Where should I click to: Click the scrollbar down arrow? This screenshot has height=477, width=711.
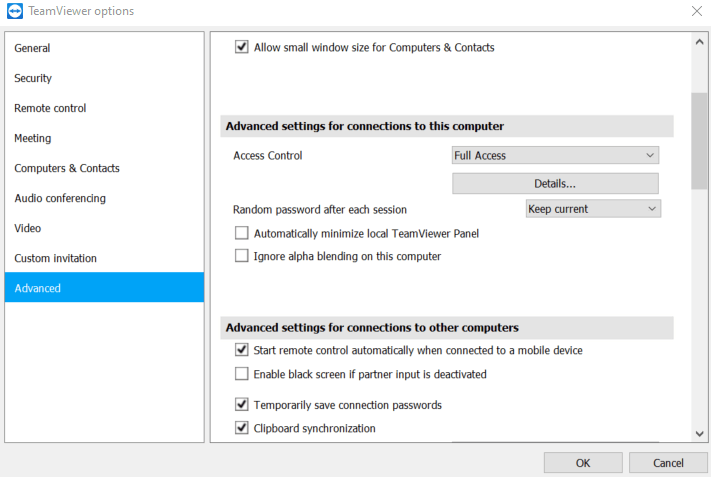pyautogui.click(x=699, y=434)
